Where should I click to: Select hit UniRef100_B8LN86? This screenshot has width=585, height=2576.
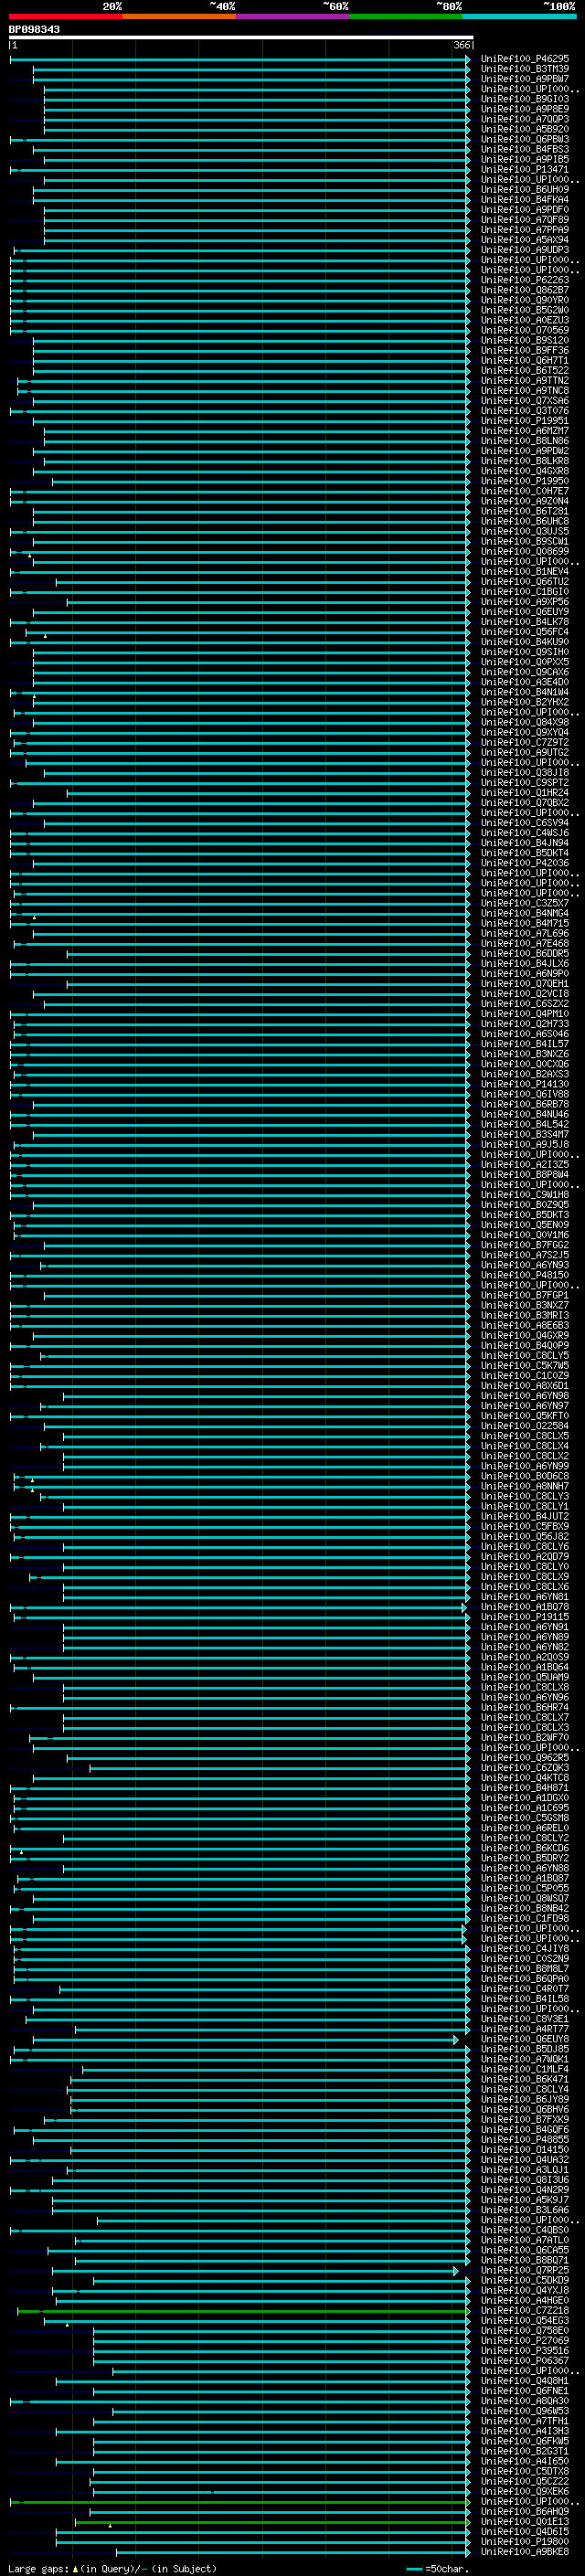click(x=524, y=441)
